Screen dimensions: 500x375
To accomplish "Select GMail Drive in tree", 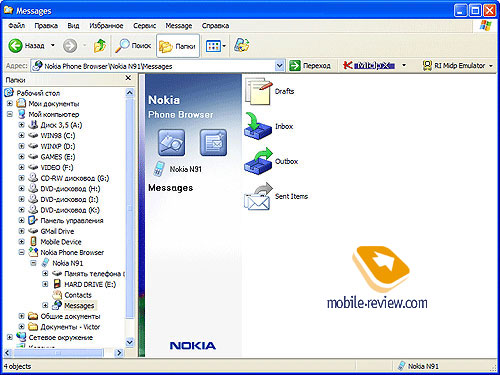I will [57, 231].
